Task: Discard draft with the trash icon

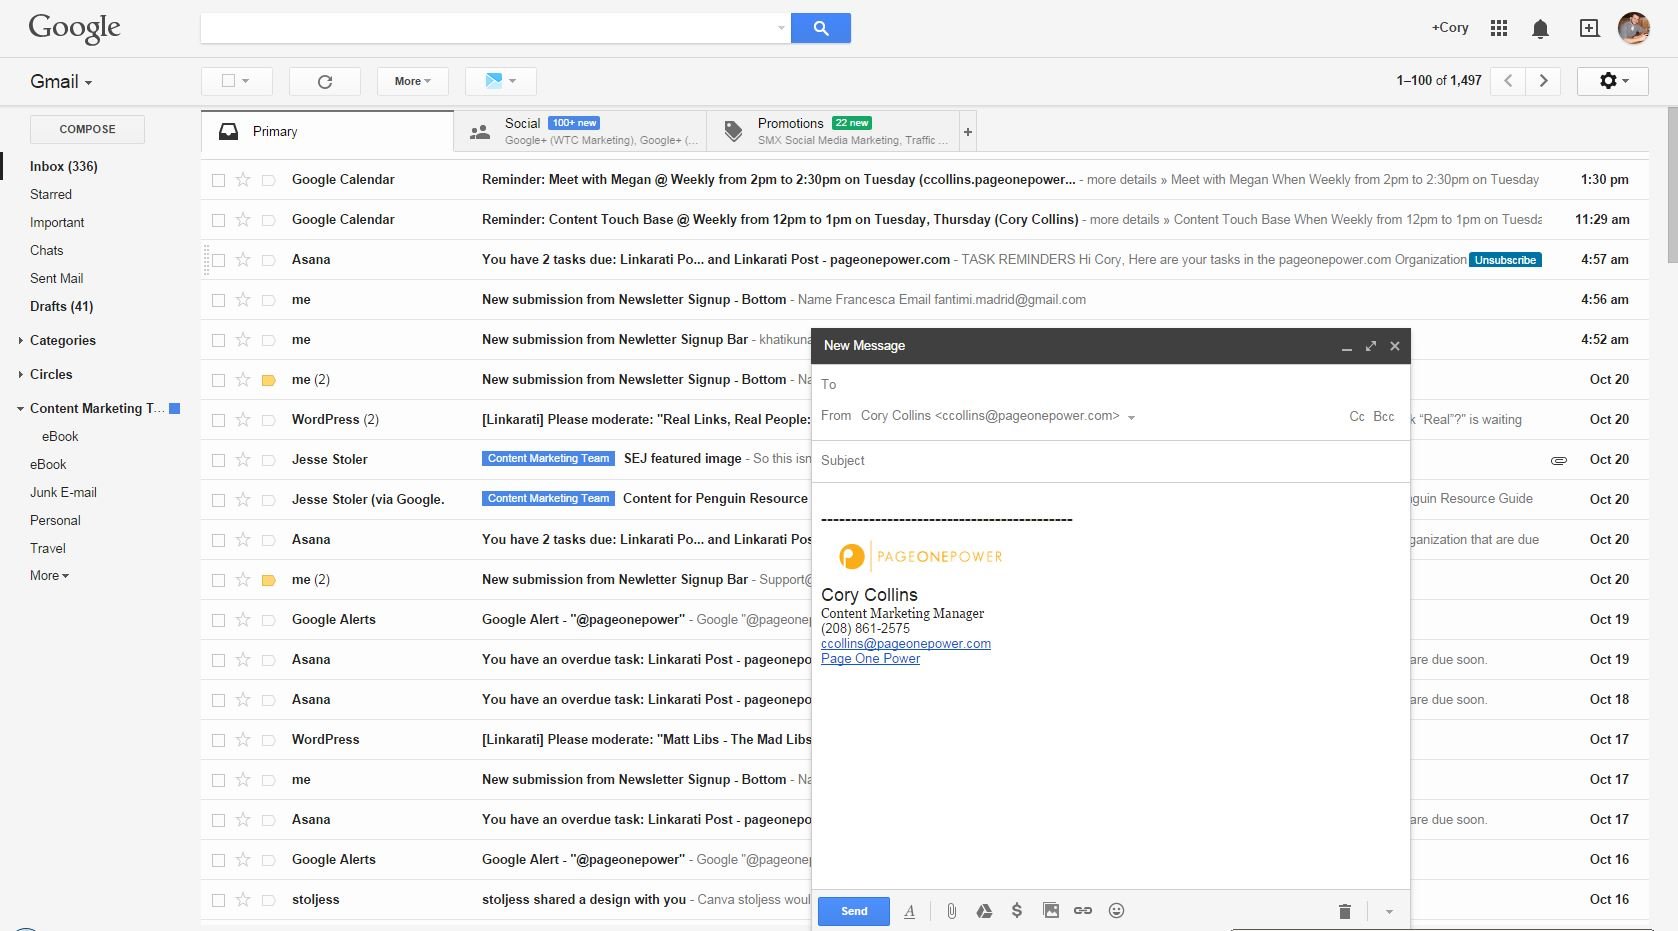Action: [x=1344, y=911]
